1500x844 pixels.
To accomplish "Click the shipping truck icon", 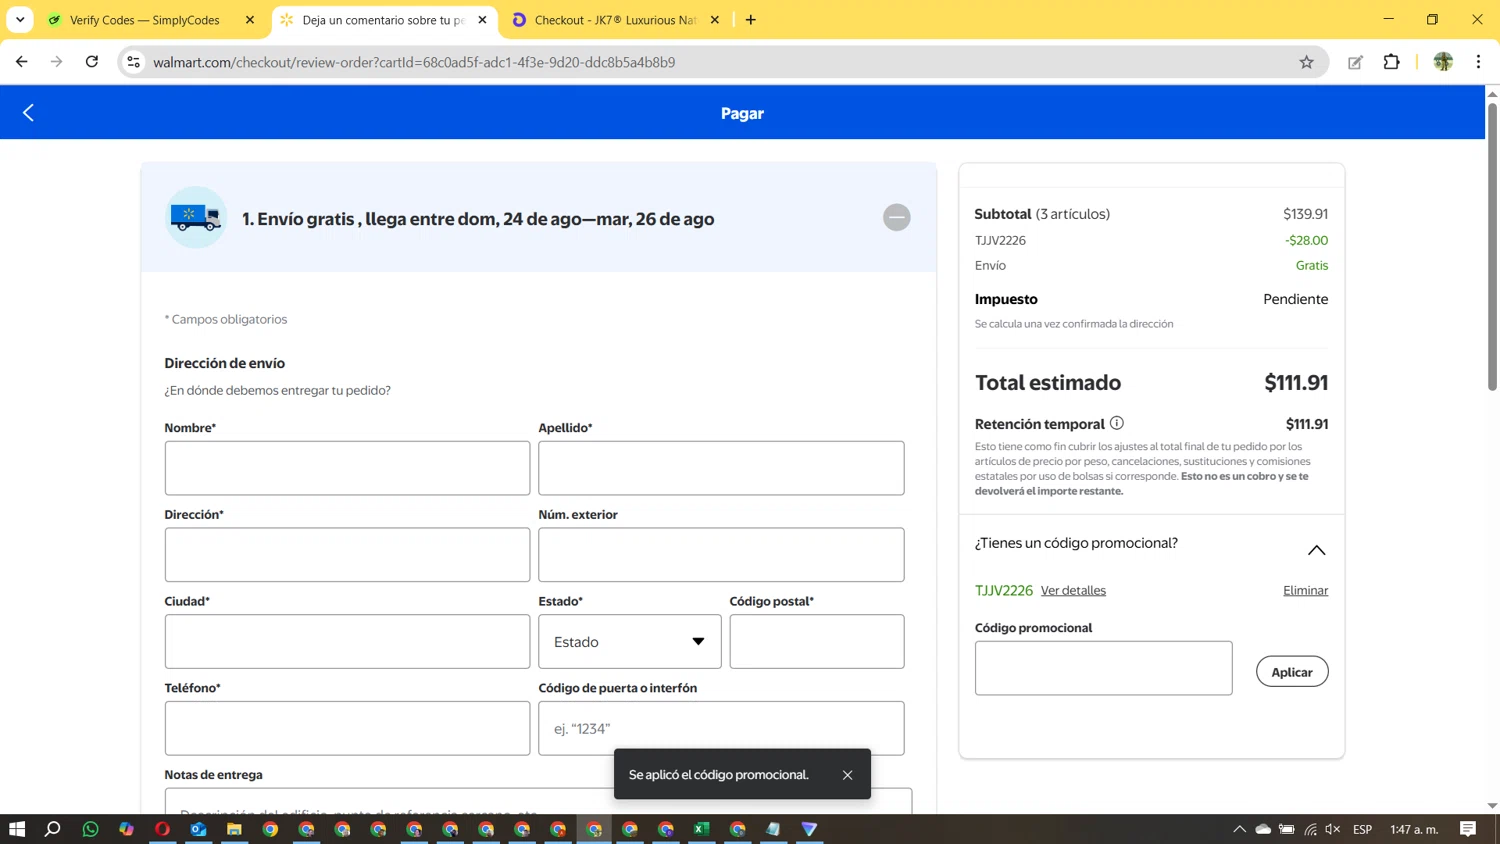I will pos(196,217).
